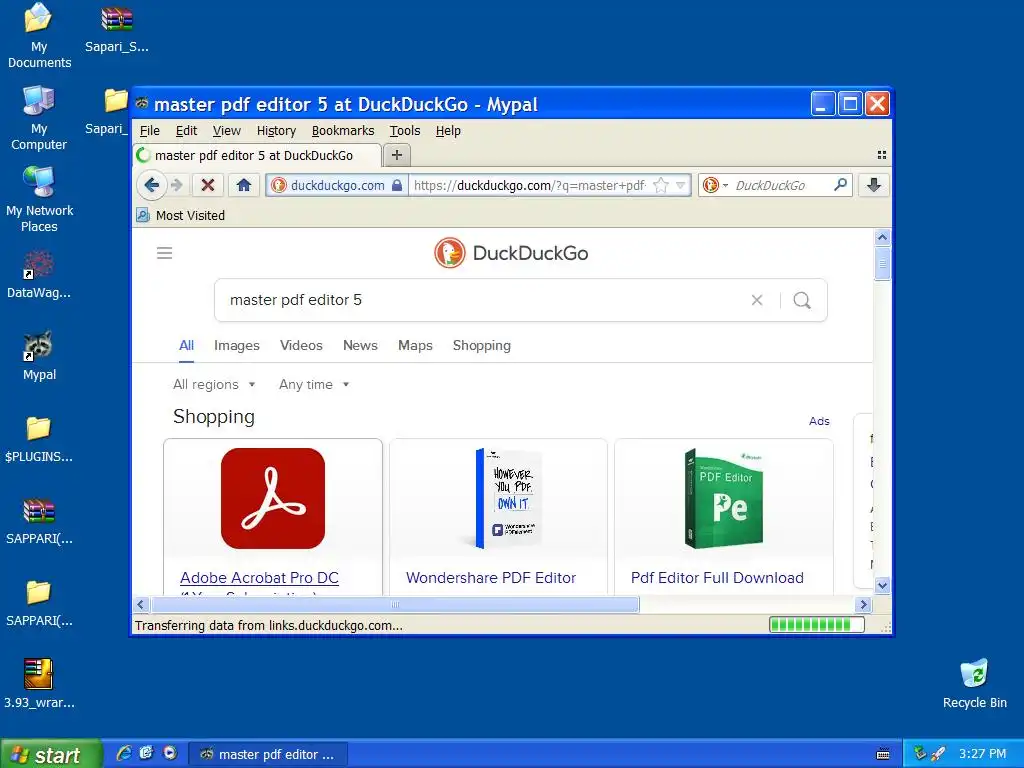
Task: Click the search bar magnifier icon
Action: click(x=840, y=185)
